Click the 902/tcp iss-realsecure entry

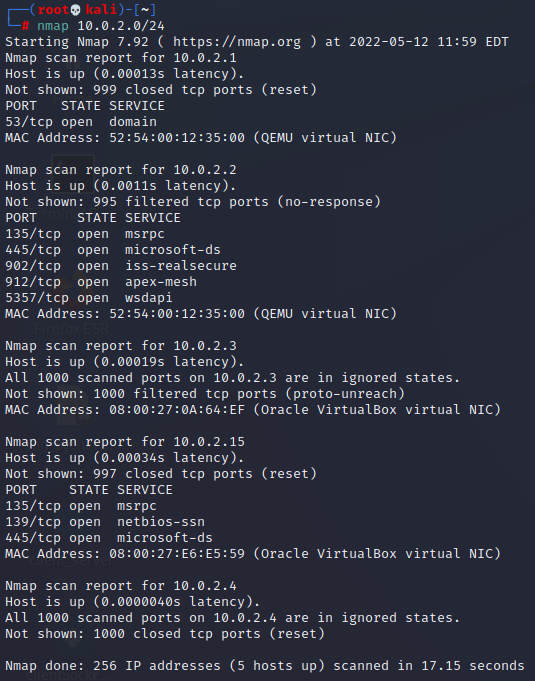121,266
